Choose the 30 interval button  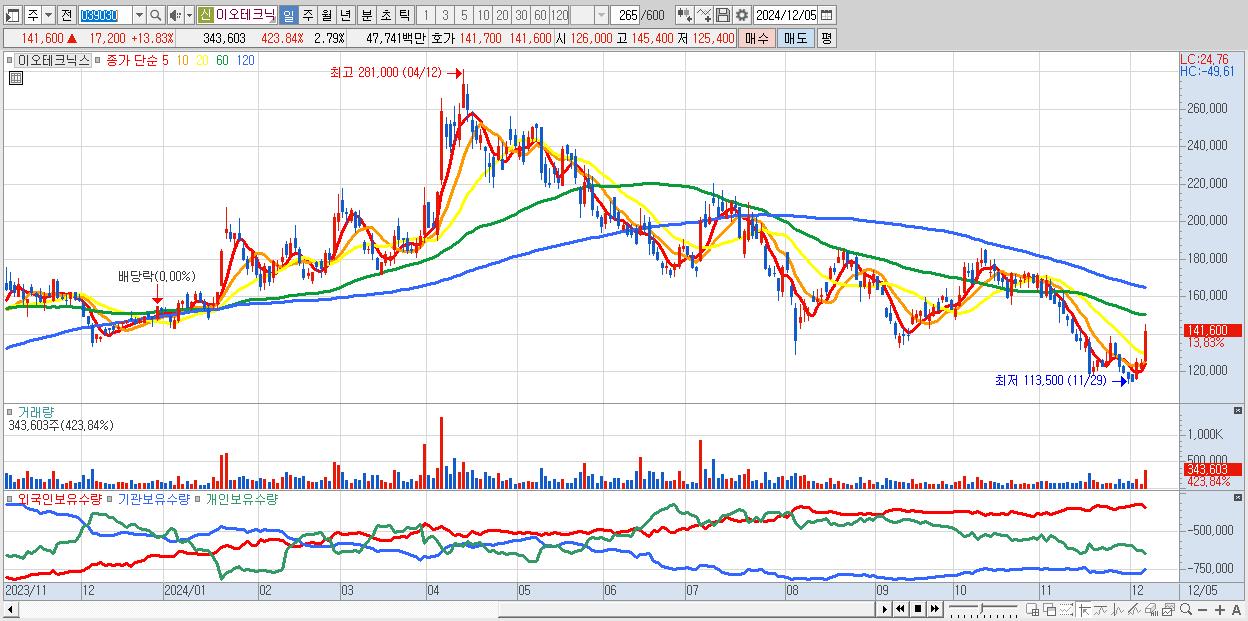[x=521, y=15]
